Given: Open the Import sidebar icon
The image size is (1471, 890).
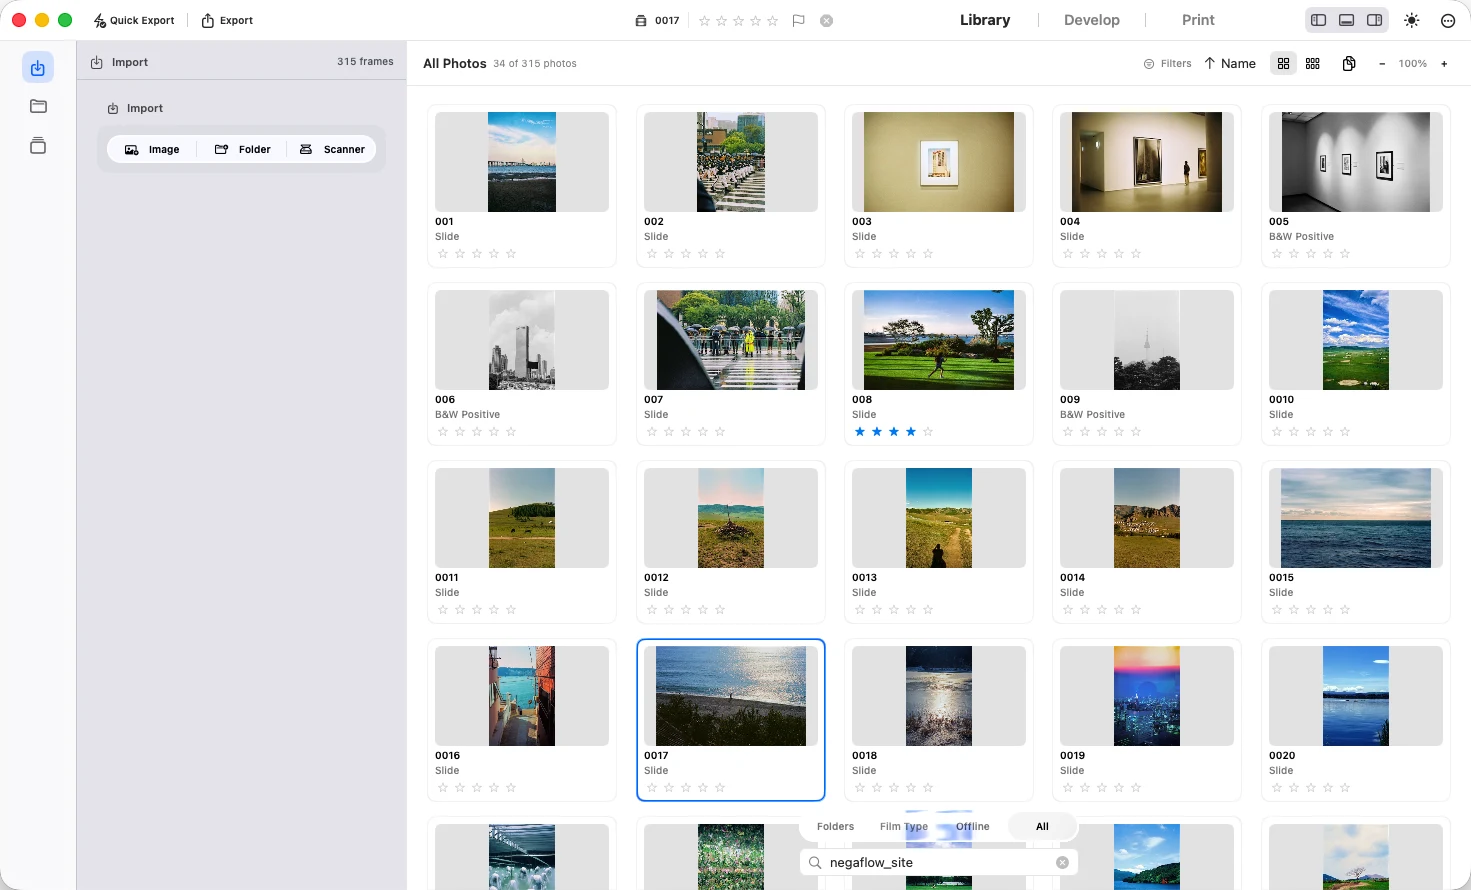Looking at the screenshot, I should tap(38, 68).
